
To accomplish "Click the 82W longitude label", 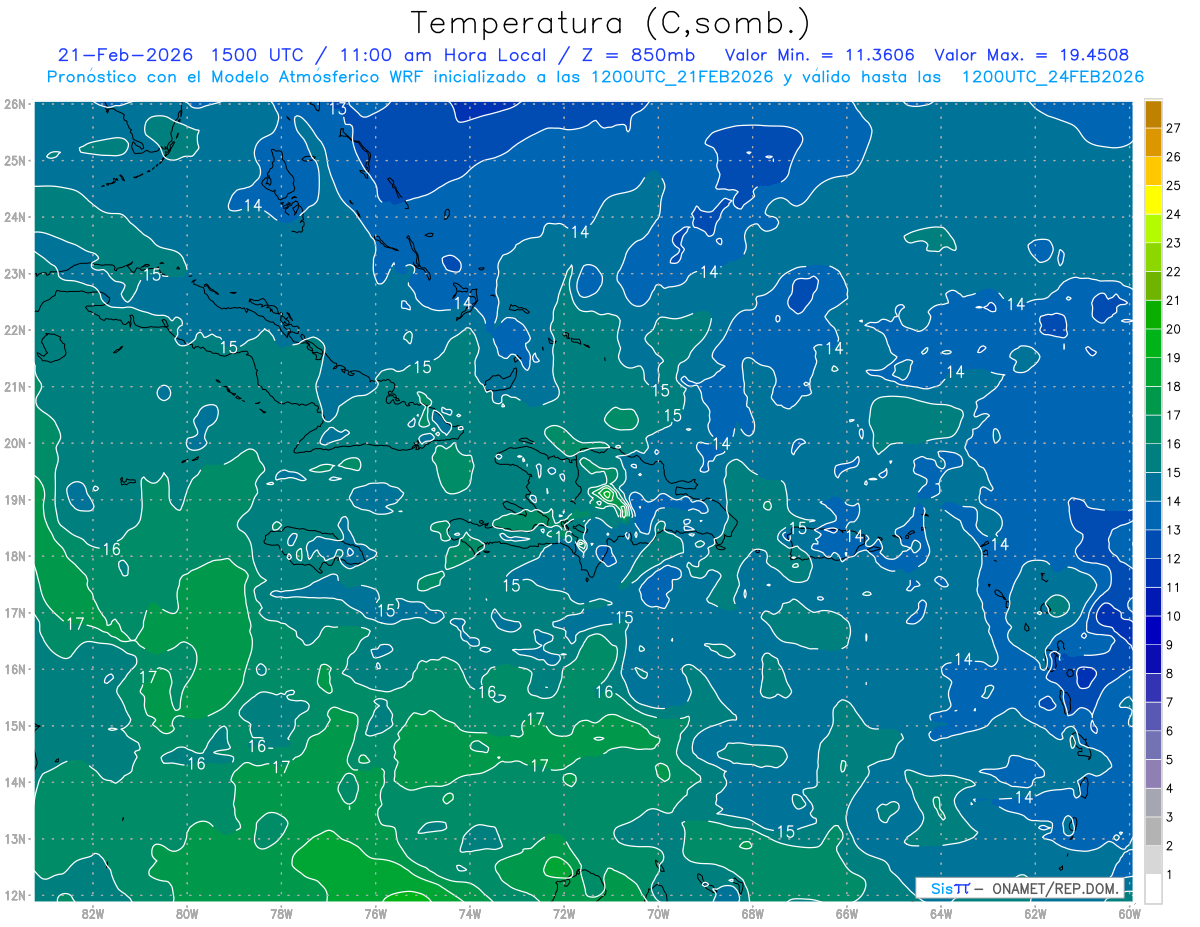I will (x=93, y=914).
